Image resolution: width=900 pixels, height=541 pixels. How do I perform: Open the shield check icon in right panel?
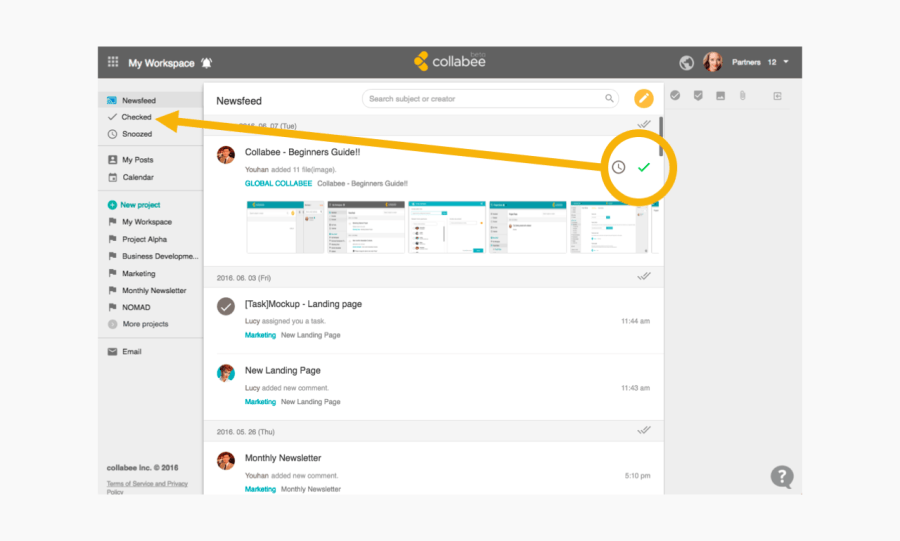[x=698, y=96]
